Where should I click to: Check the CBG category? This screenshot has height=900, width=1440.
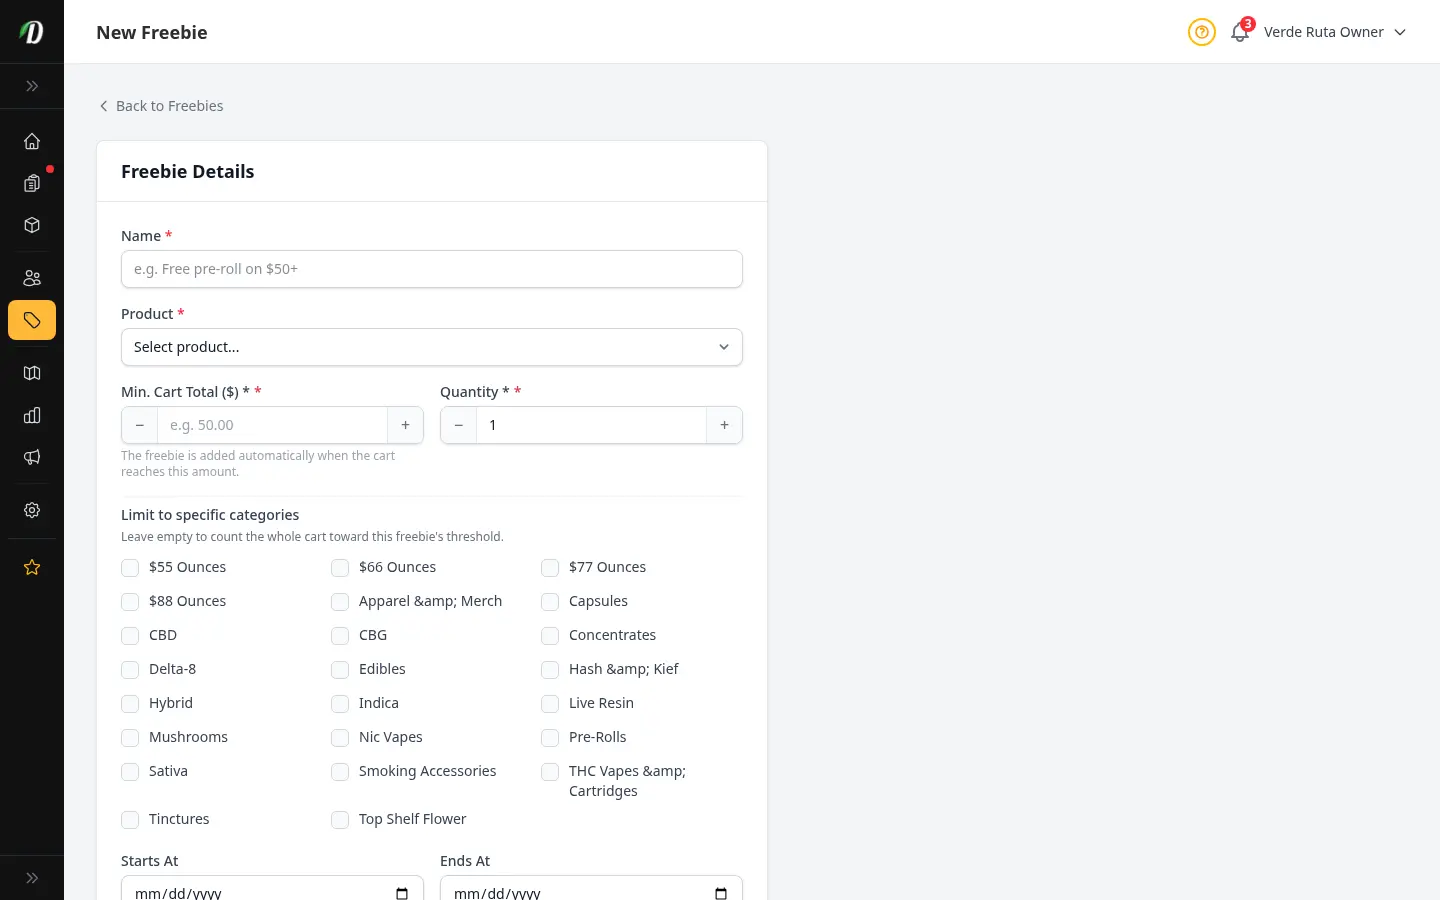pos(340,636)
